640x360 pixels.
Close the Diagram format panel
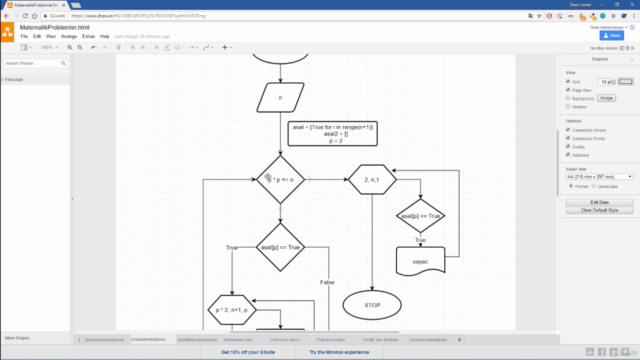click(632, 59)
